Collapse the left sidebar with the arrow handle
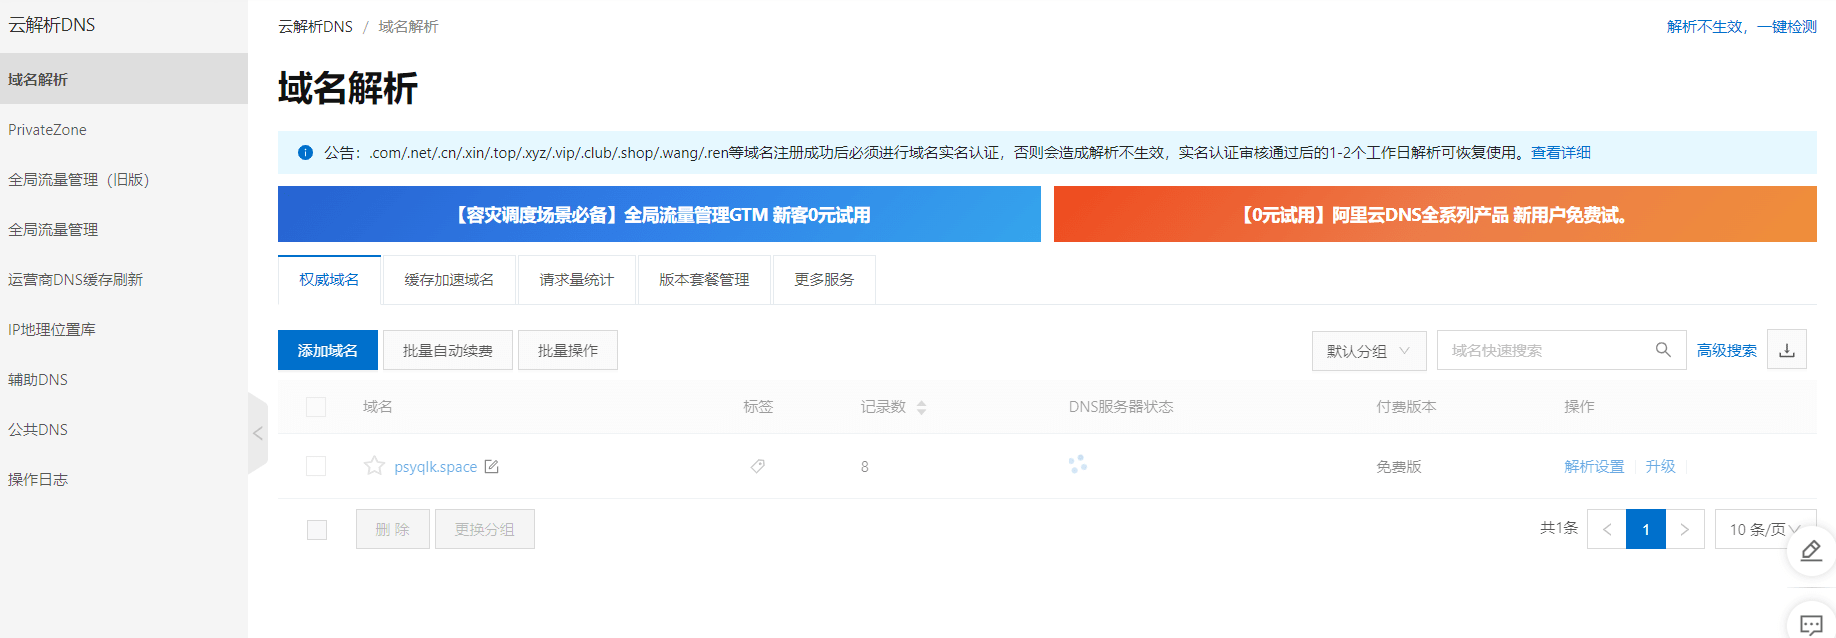The width and height of the screenshot is (1836, 638). click(x=258, y=433)
